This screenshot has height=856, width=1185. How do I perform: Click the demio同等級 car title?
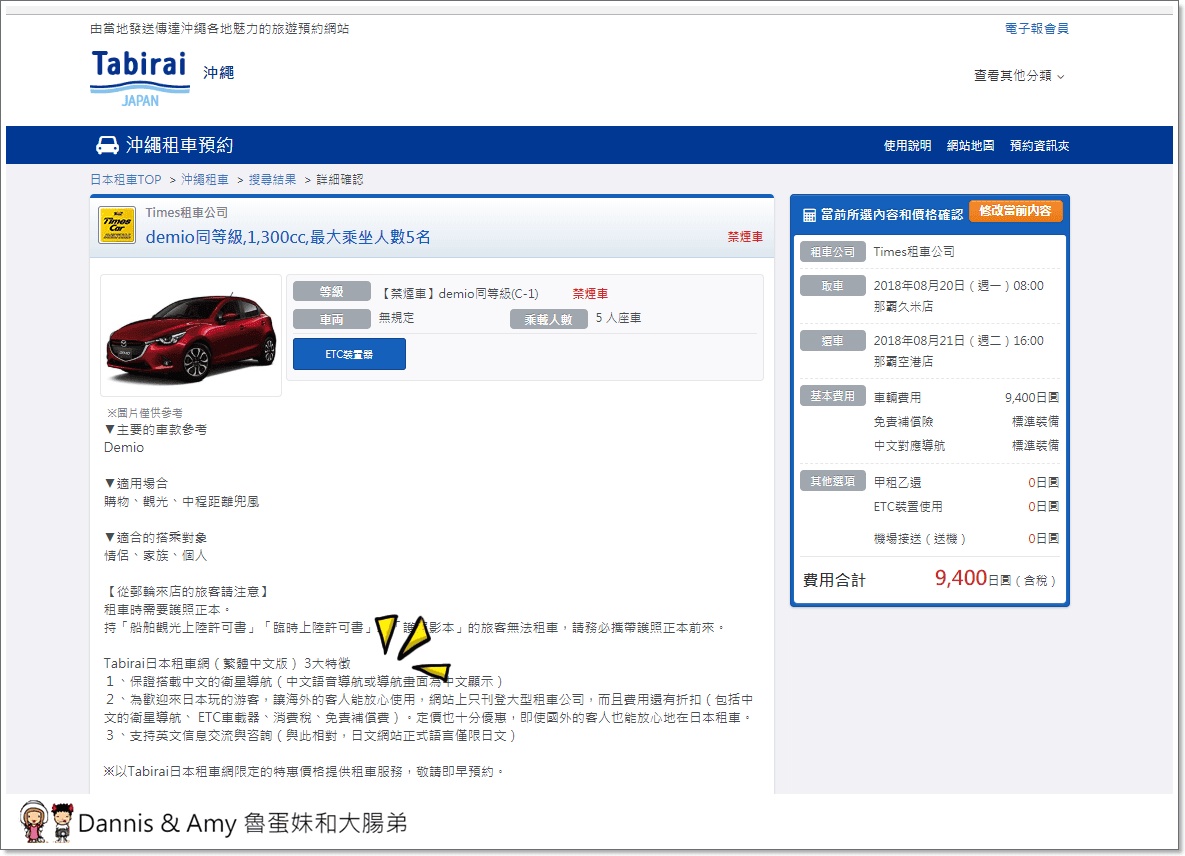288,237
